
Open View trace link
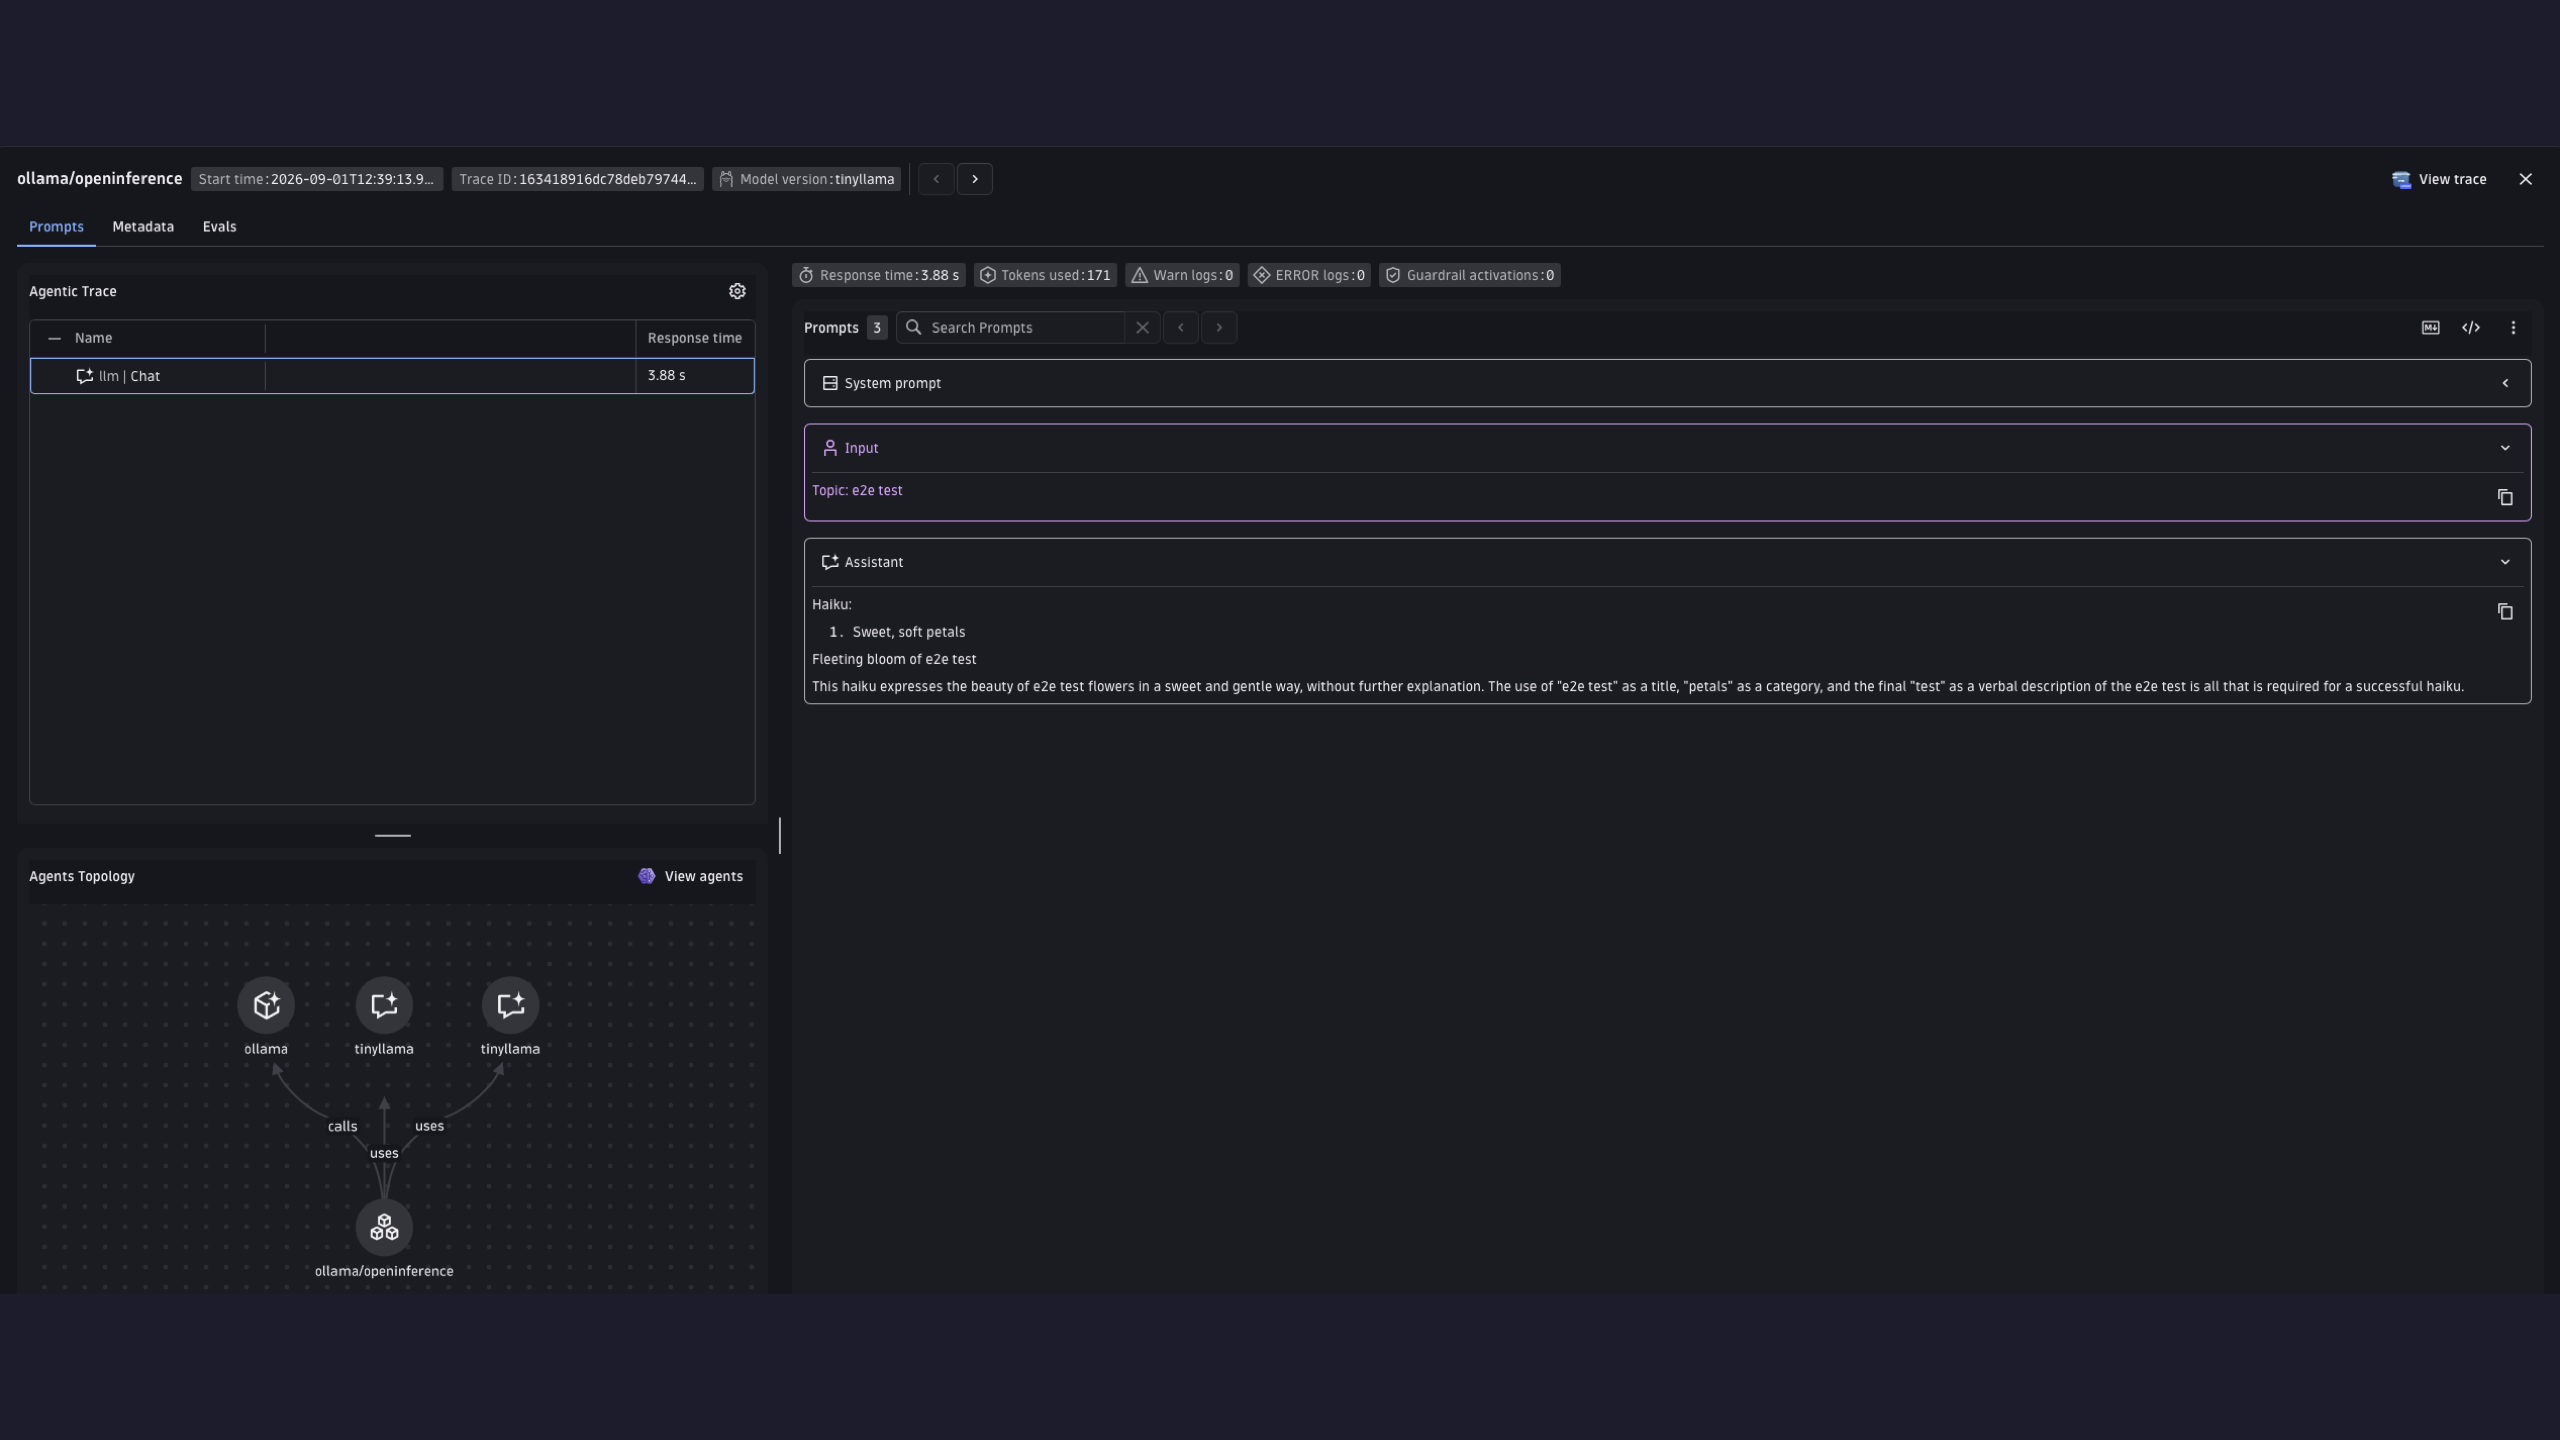click(2439, 180)
